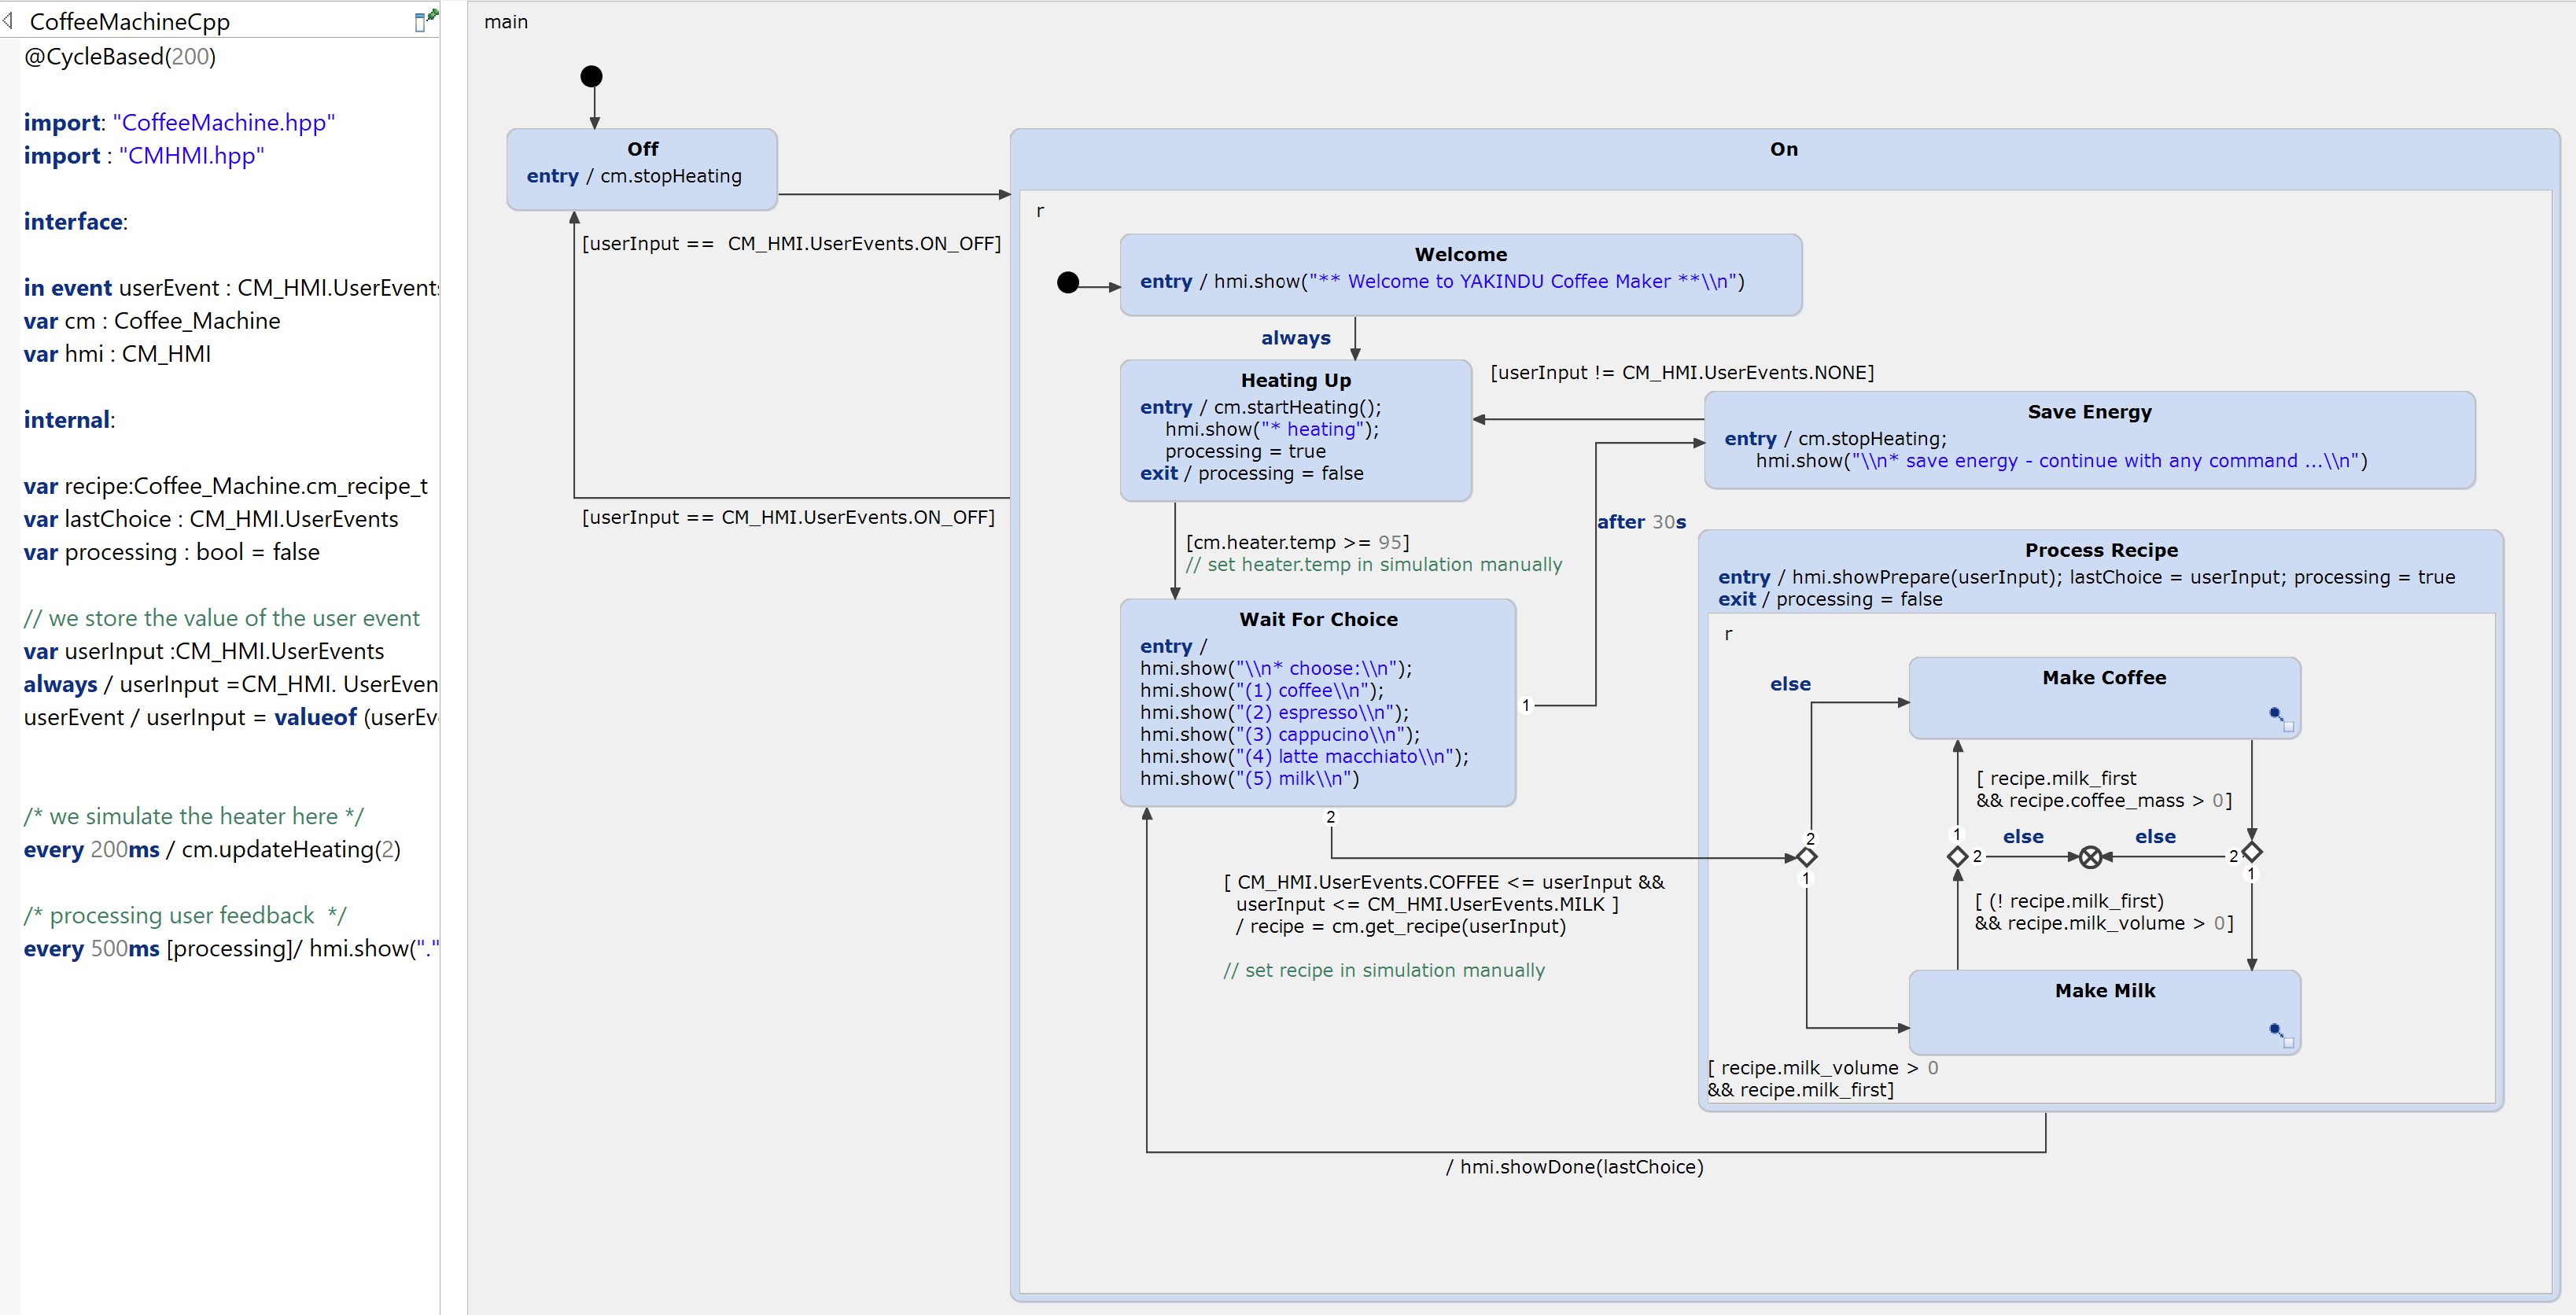Select the exit point circled-X node
Image resolution: width=2576 pixels, height=1315 pixels.
pyautogui.click(x=2090, y=857)
